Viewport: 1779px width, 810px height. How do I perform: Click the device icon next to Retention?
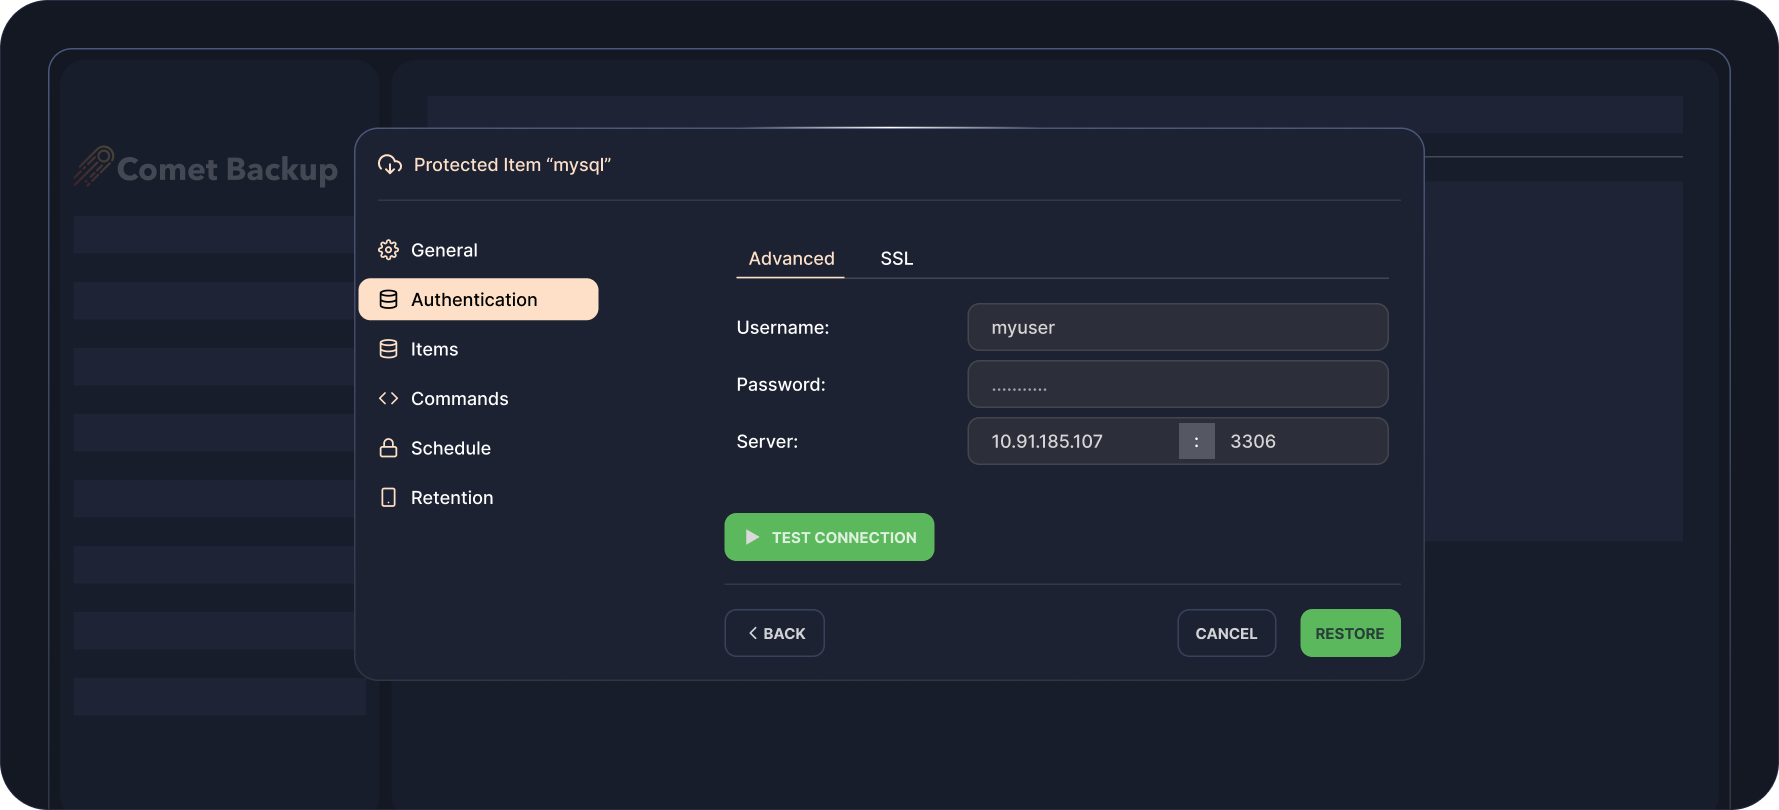point(388,497)
